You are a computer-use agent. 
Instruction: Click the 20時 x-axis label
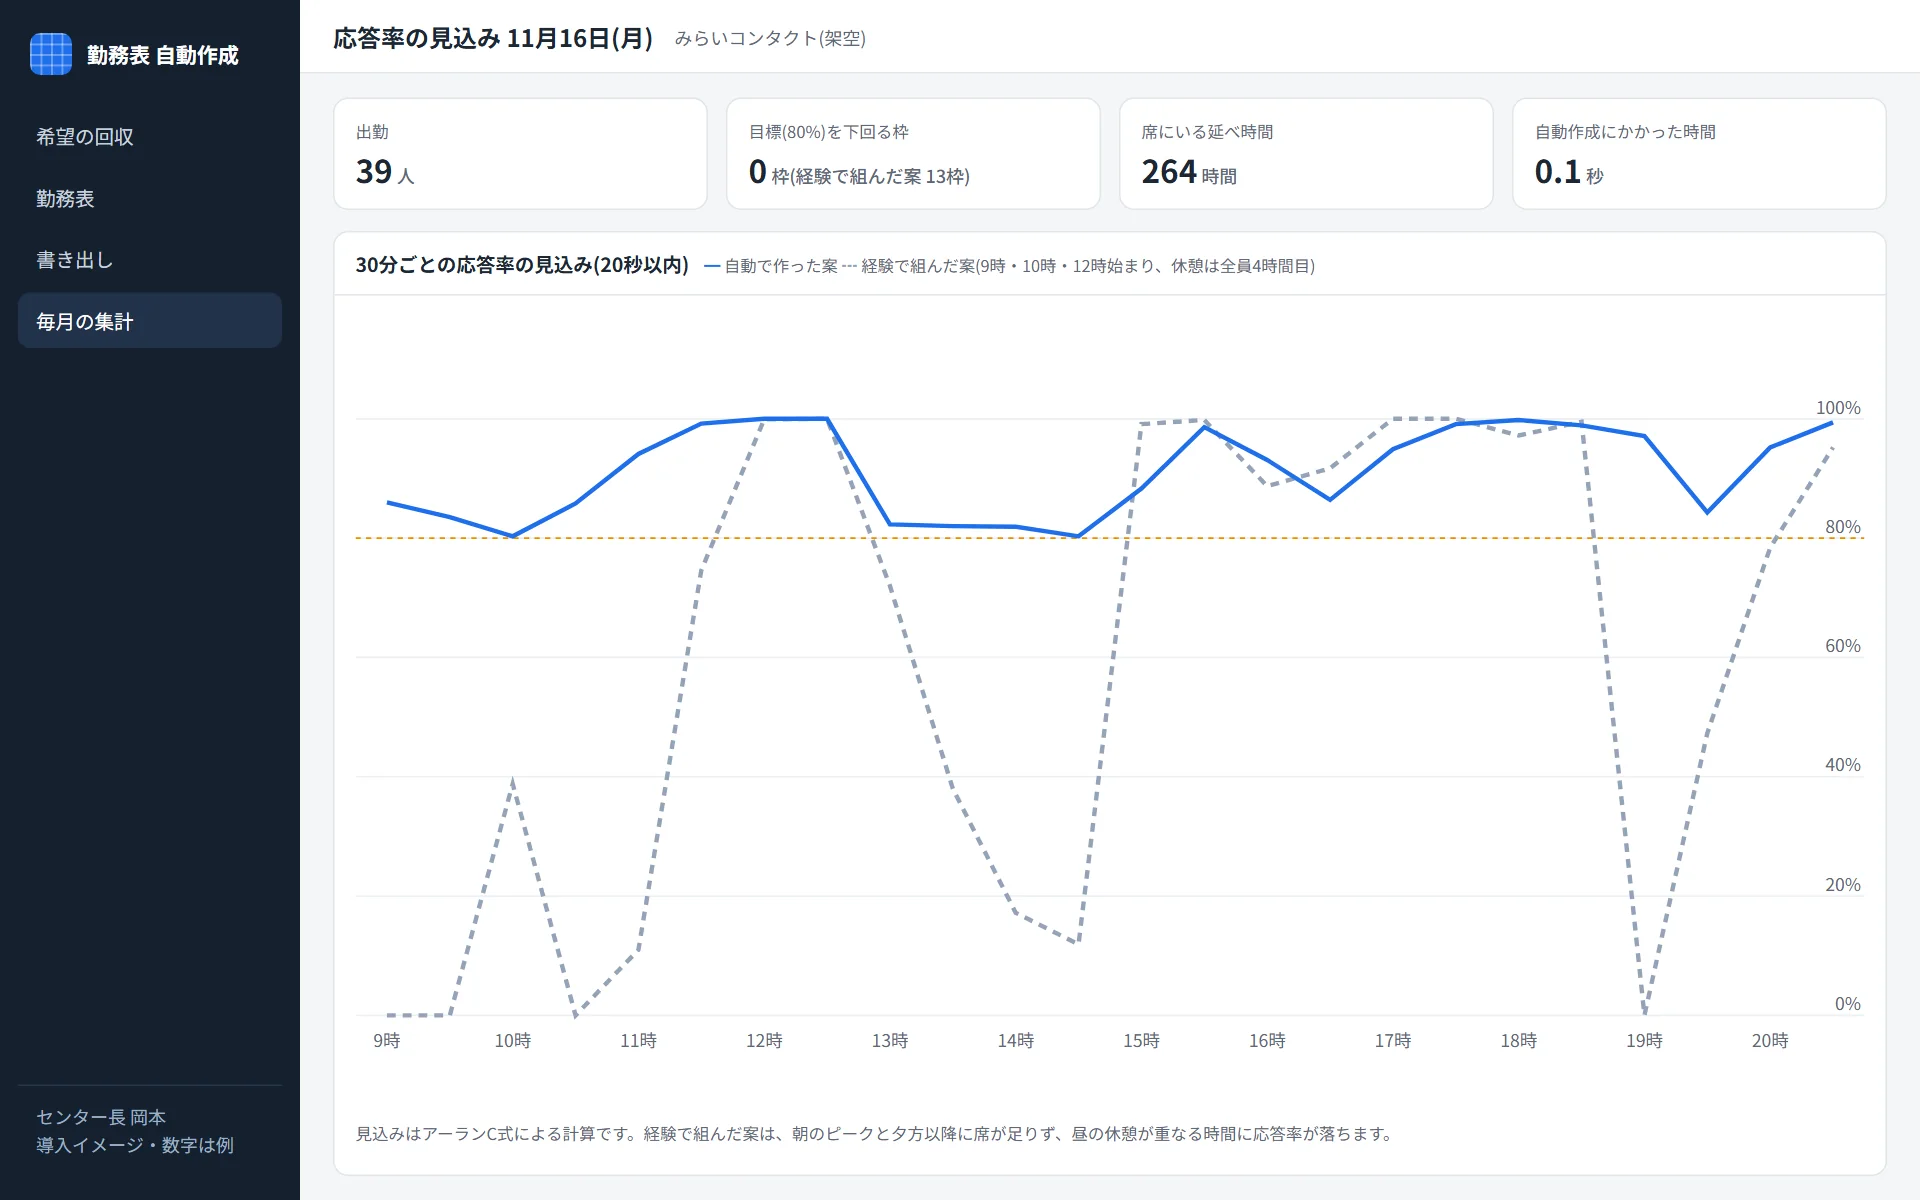[x=1770, y=1041]
